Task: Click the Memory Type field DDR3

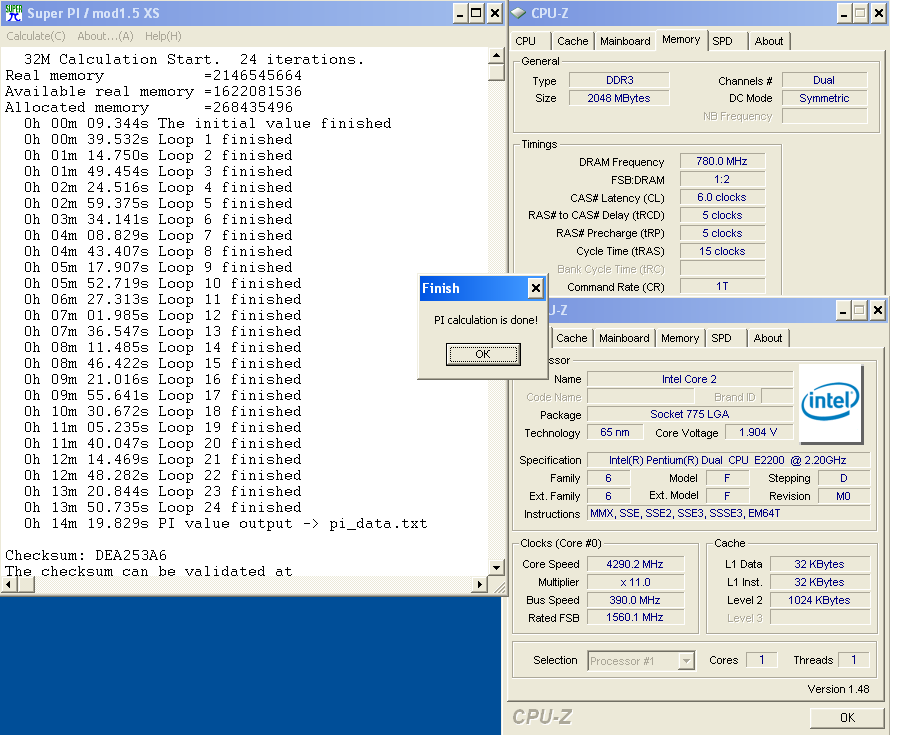Action: (619, 80)
